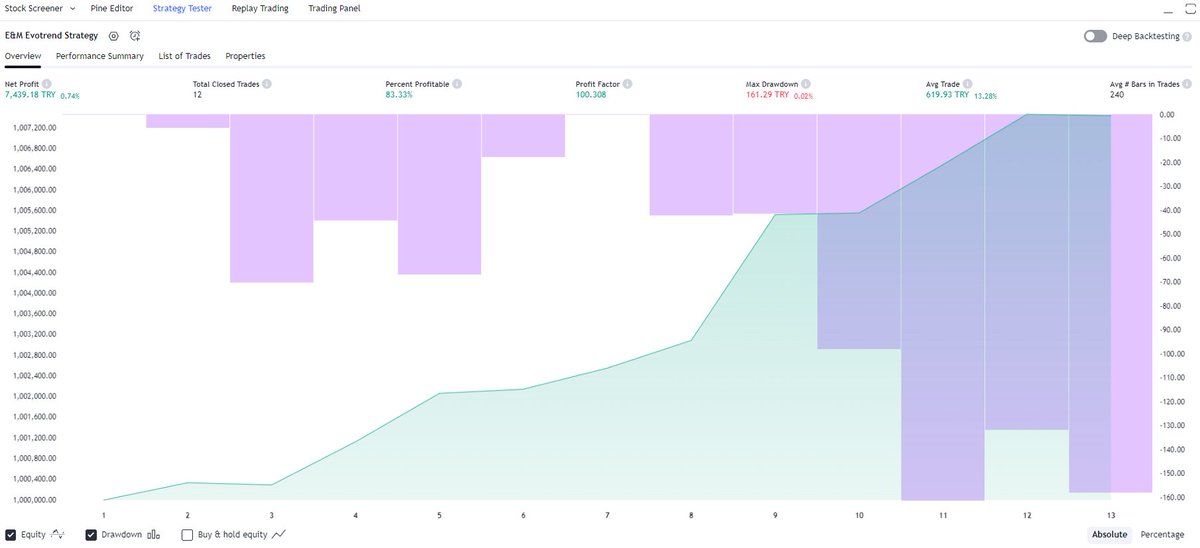The width and height of the screenshot is (1200, 548).
Task: Open the Pine Editor panel
Action: pyautogui.click(x=112, y=8)
